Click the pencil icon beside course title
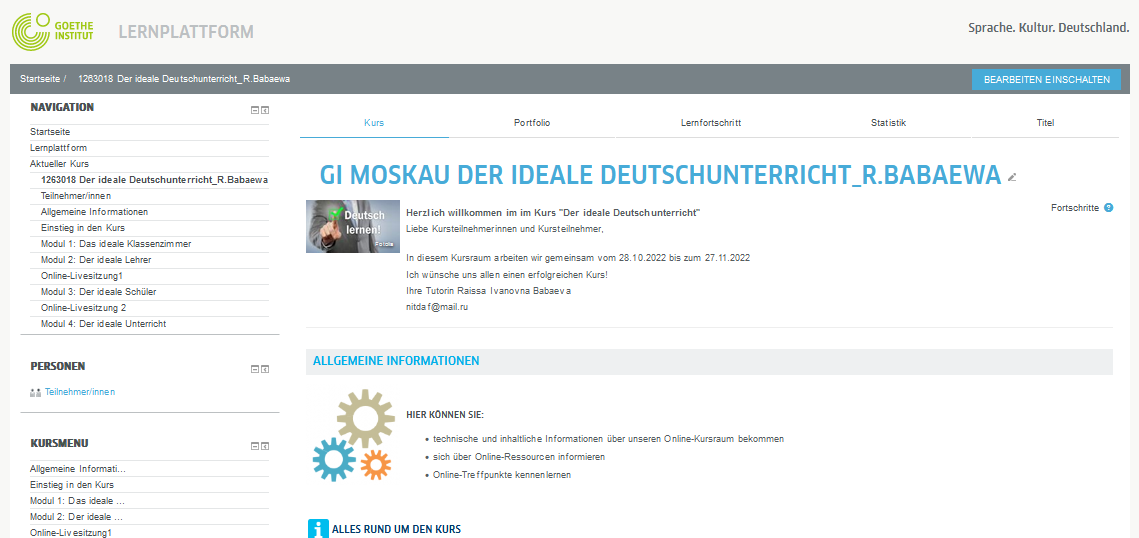 1012,177
